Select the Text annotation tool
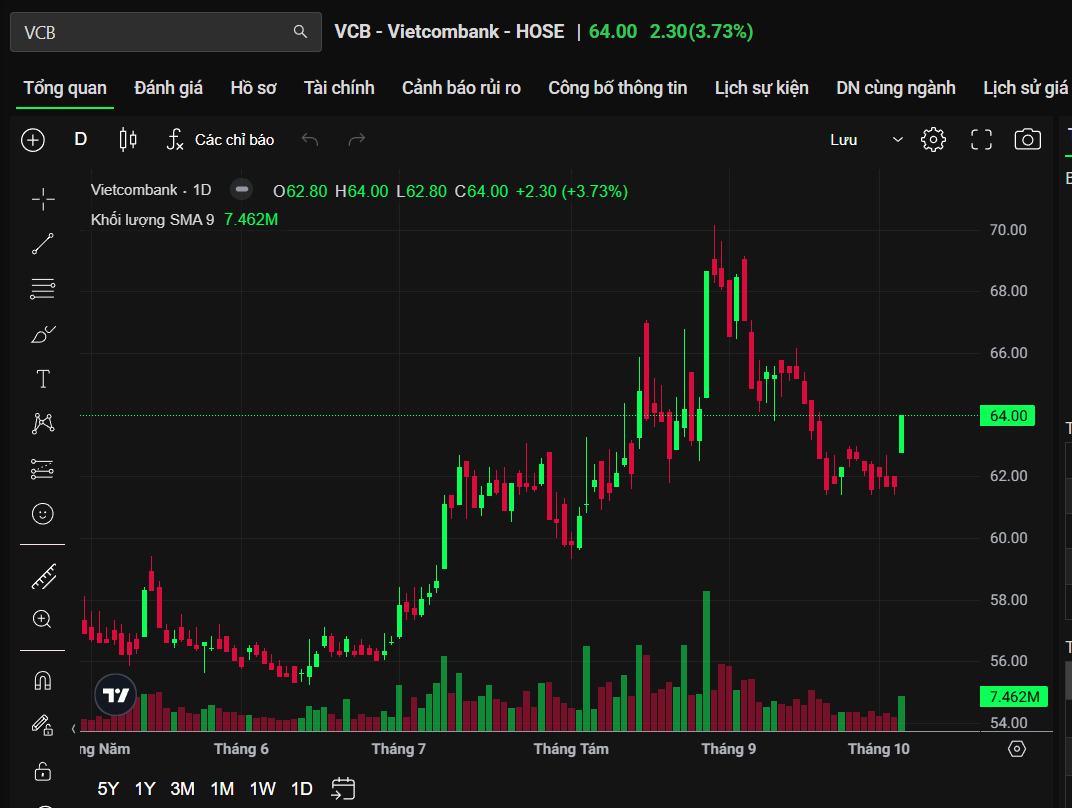This screenshot has height=808, width=1072. pos(43,379)
